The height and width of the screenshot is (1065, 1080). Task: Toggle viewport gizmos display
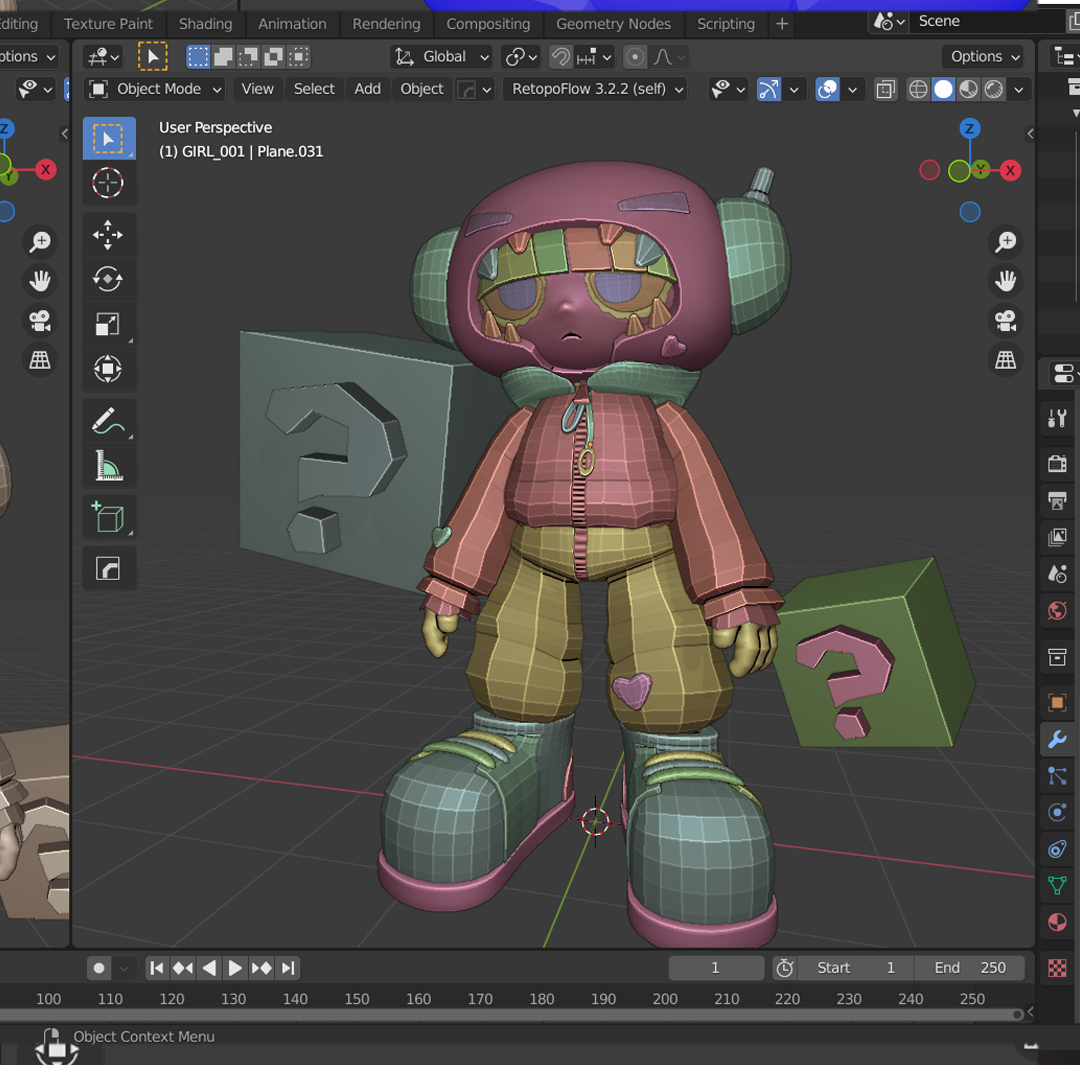(768, 89)
